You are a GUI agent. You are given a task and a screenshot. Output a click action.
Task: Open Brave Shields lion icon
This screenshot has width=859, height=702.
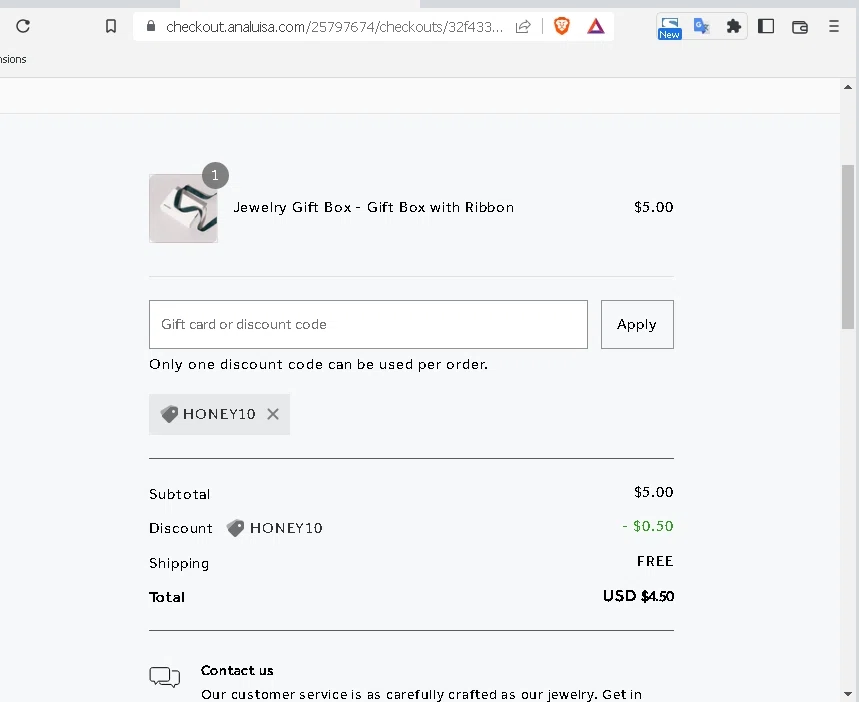pyautogui.click(x=562, y=27)
